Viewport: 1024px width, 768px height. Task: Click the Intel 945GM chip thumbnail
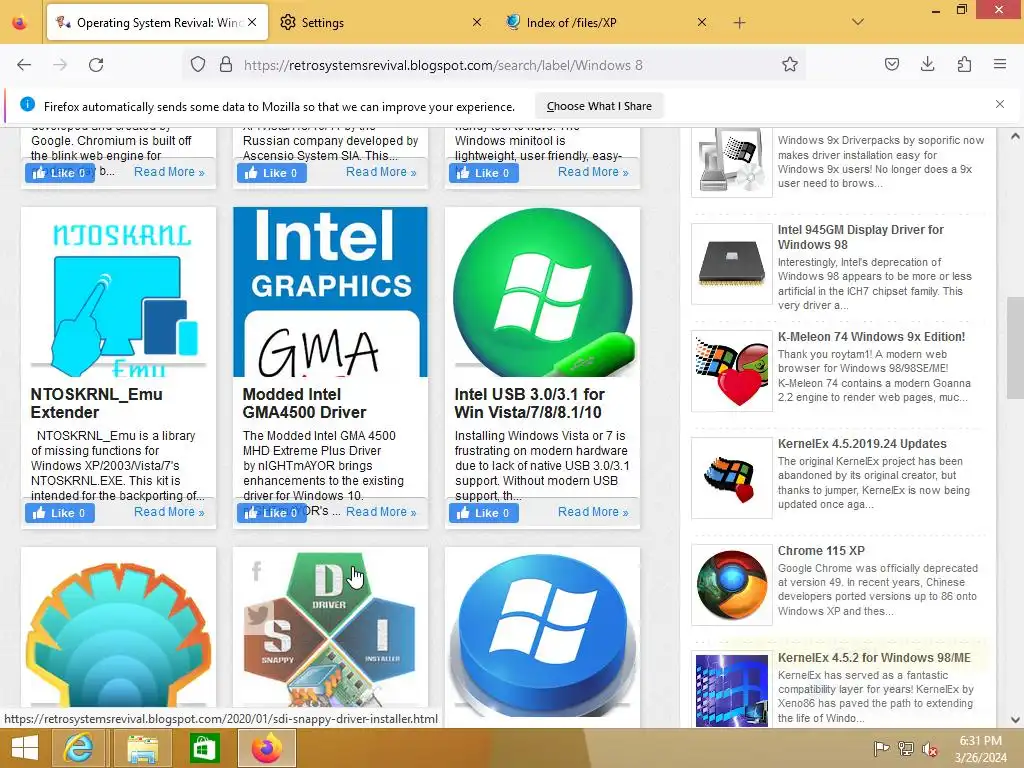731,264
